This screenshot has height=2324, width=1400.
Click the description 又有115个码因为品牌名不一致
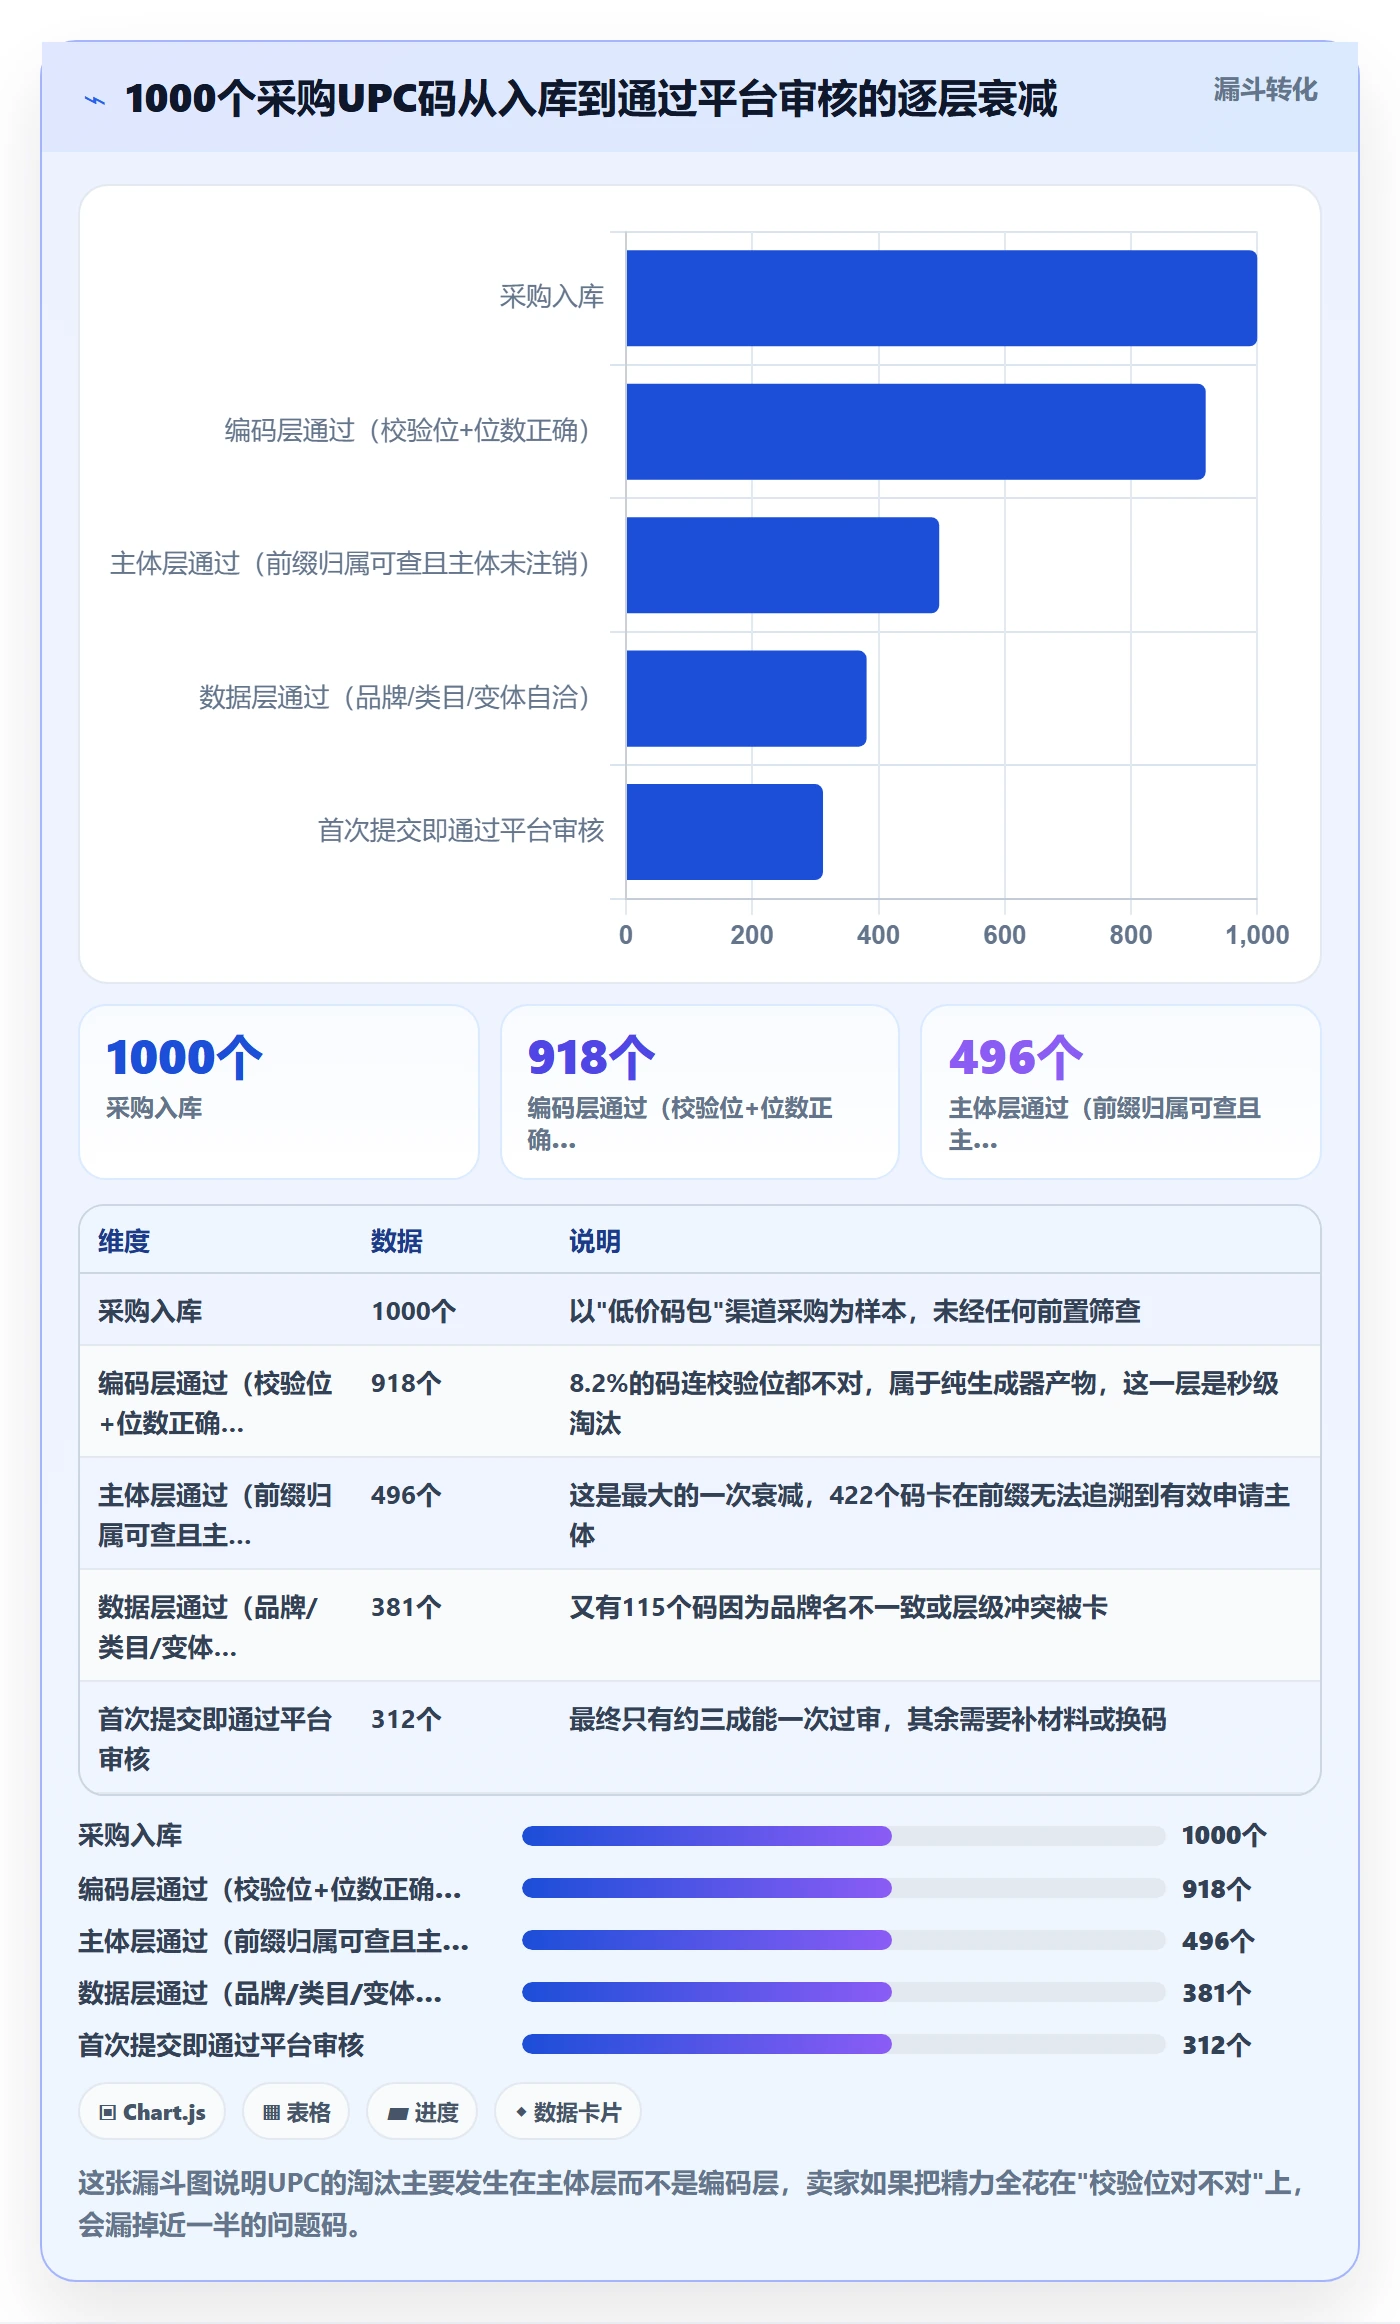click(x=838, y=1607)
